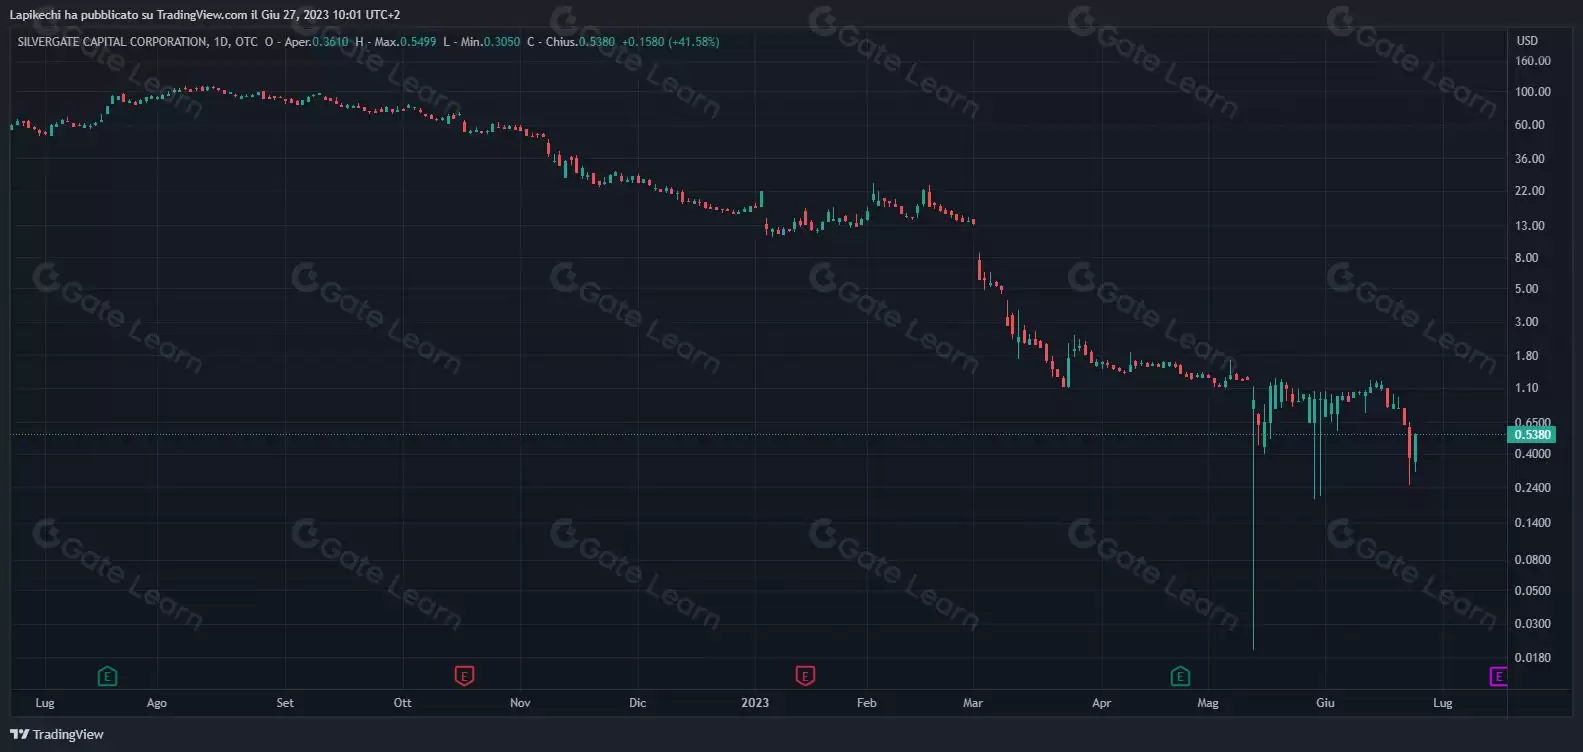Select the green earnings marker before Mag
This screenshot has width=1583, height=752.
pos(1180,677)
